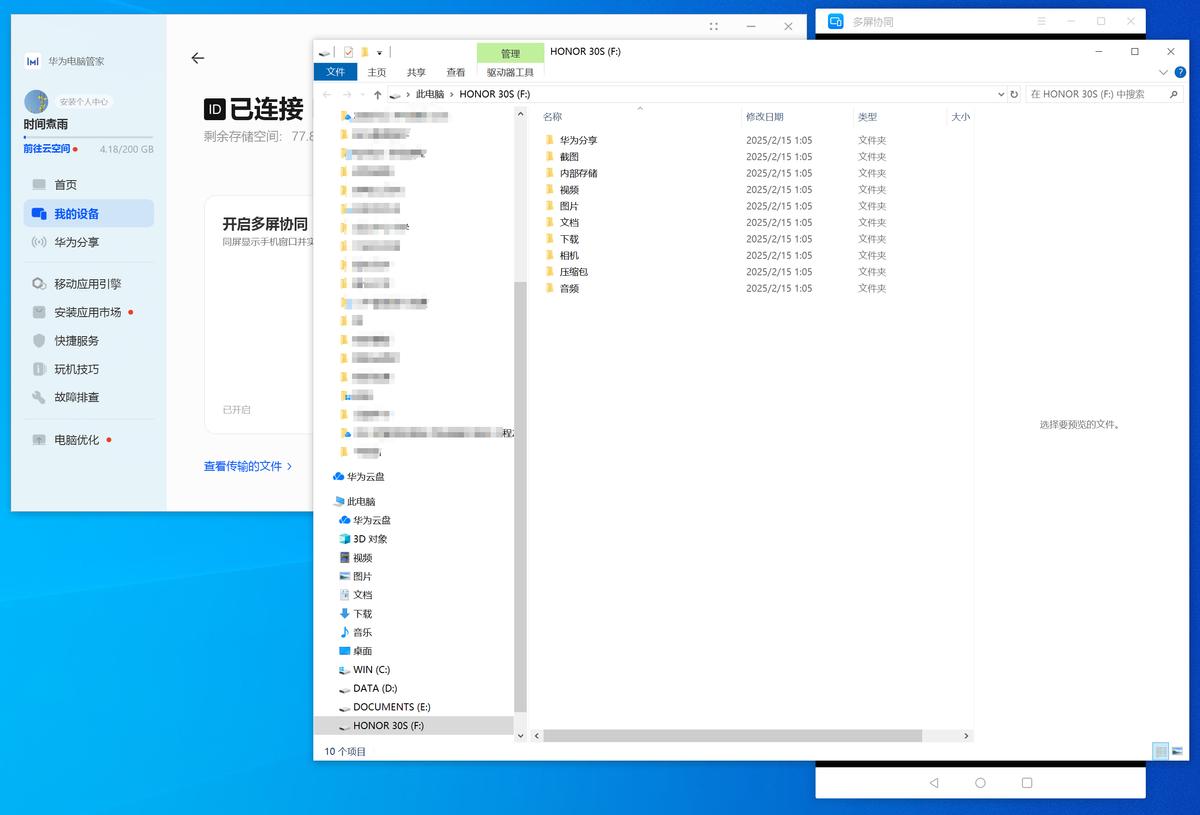
Task: Expand the address bar history dropdown
Action: click(1001, 94)
